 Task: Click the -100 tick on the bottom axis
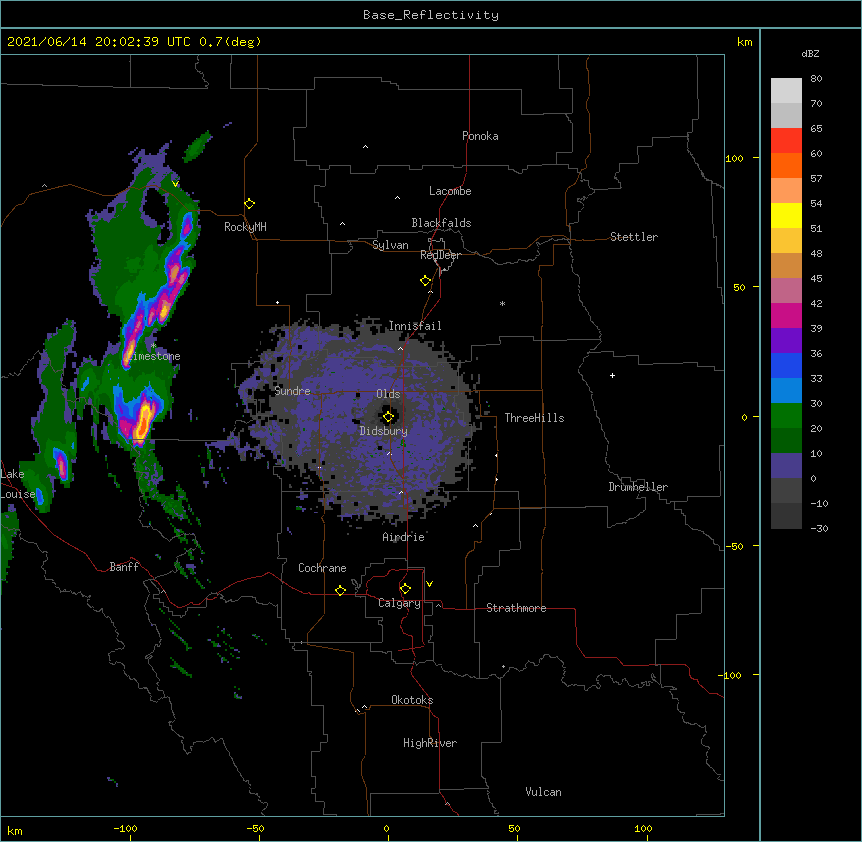(x=126, y=828)
